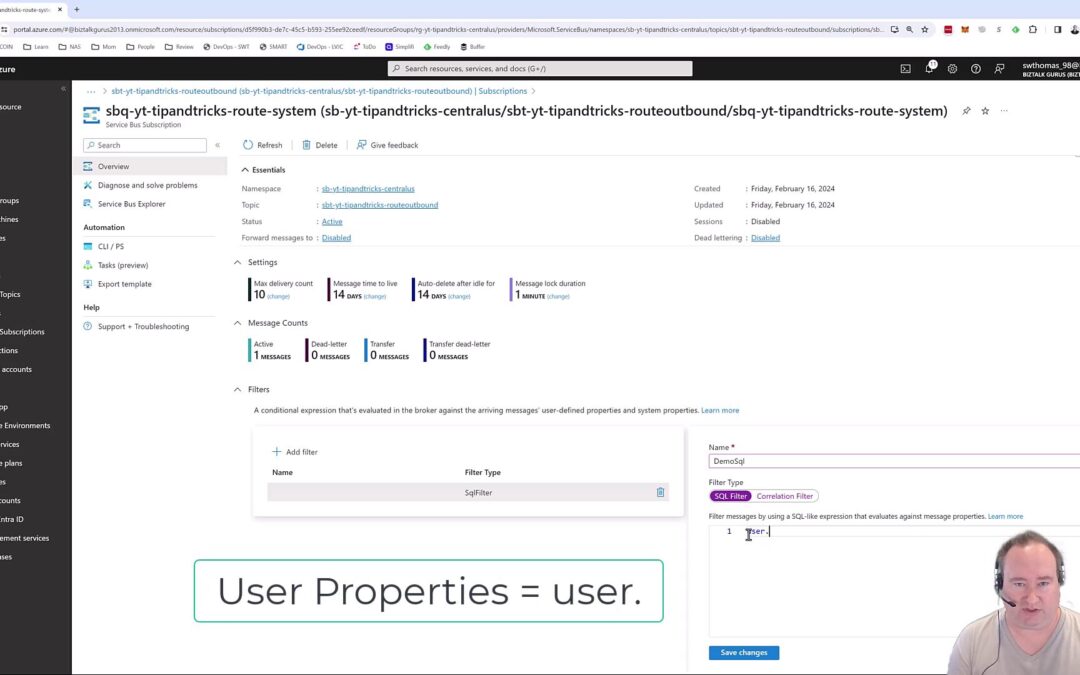
Task: Change the Auto-delete after idle setting
Action: click(459, 297)
